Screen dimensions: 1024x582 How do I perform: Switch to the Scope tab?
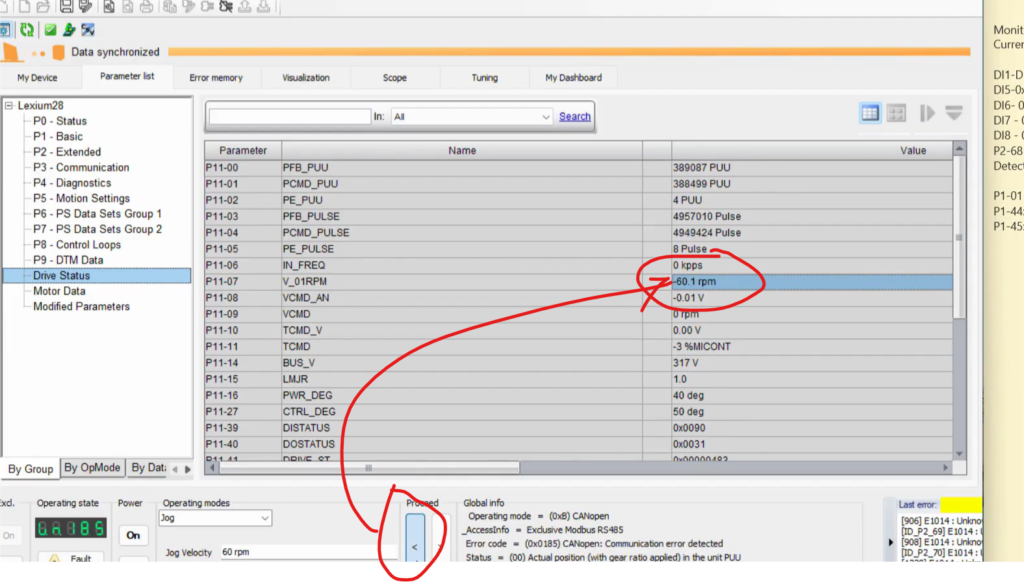[x=394, y=78]
